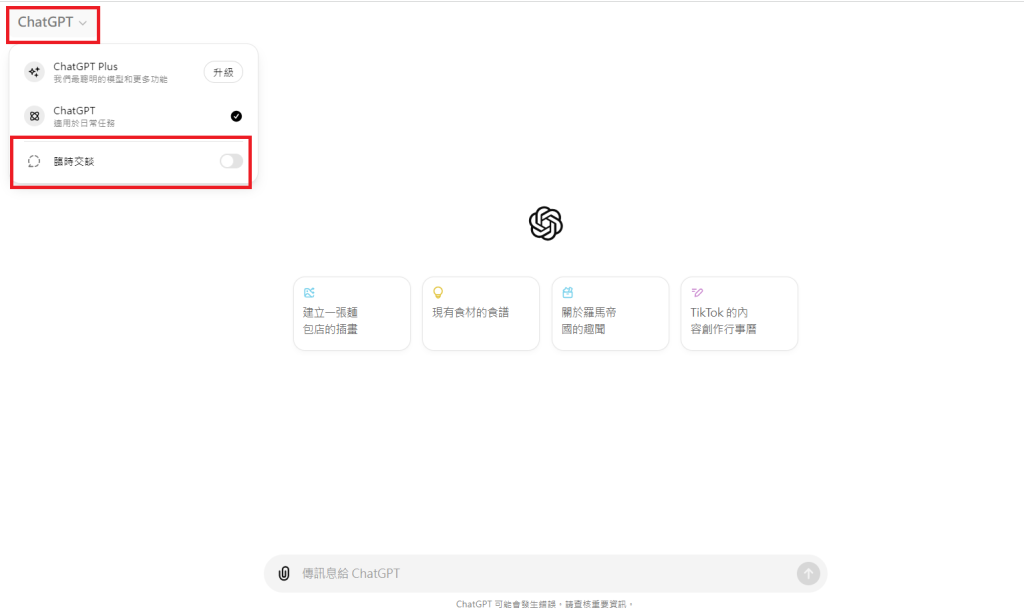This screenshot has height=614, width=1024.
Task: Open the TikTok 內容創作行事曆 suggestion card
Action: coord(739,313)
